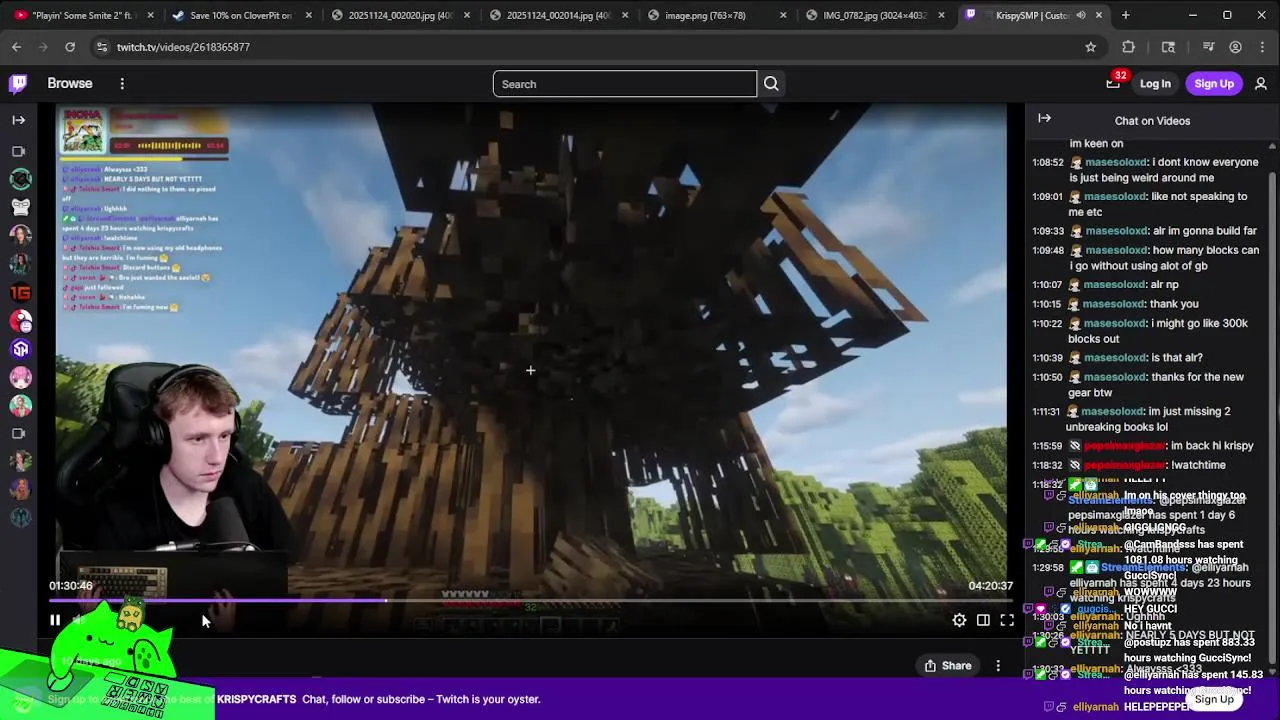
Task: View site information icon in address bar
Action: click(x=101, y=47)
